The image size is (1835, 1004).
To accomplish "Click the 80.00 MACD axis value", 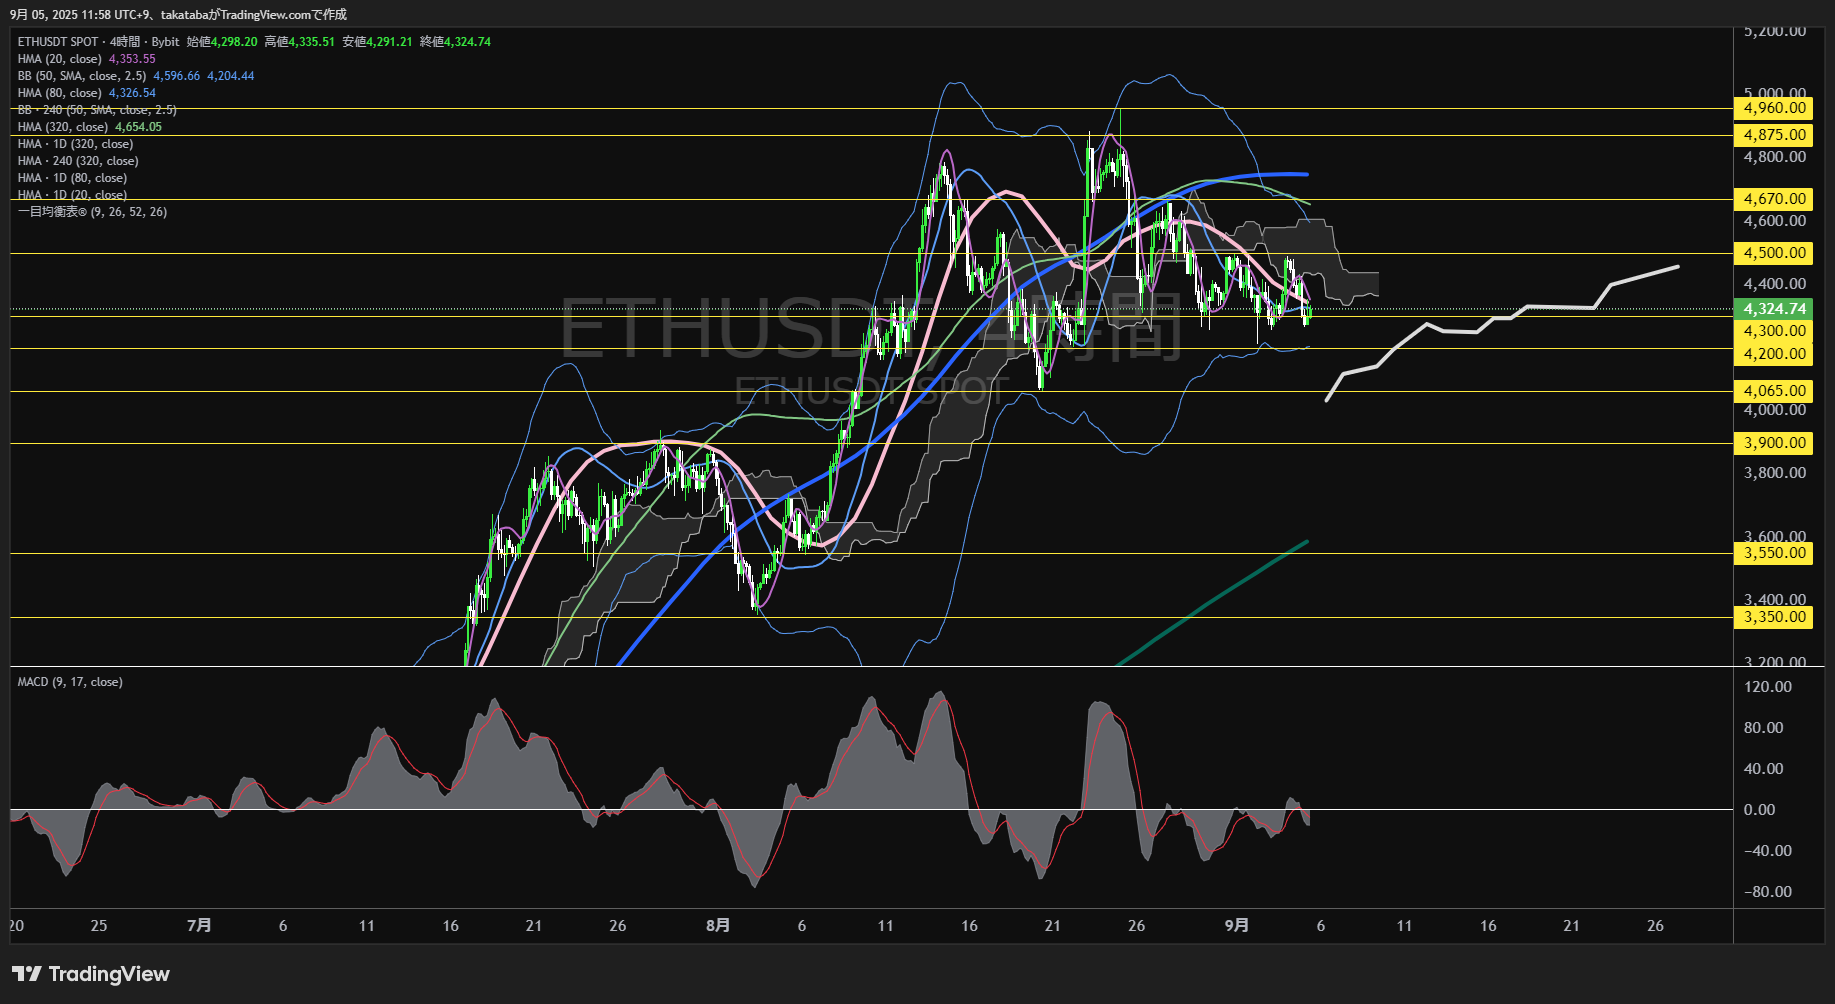I will point(1763,728).
